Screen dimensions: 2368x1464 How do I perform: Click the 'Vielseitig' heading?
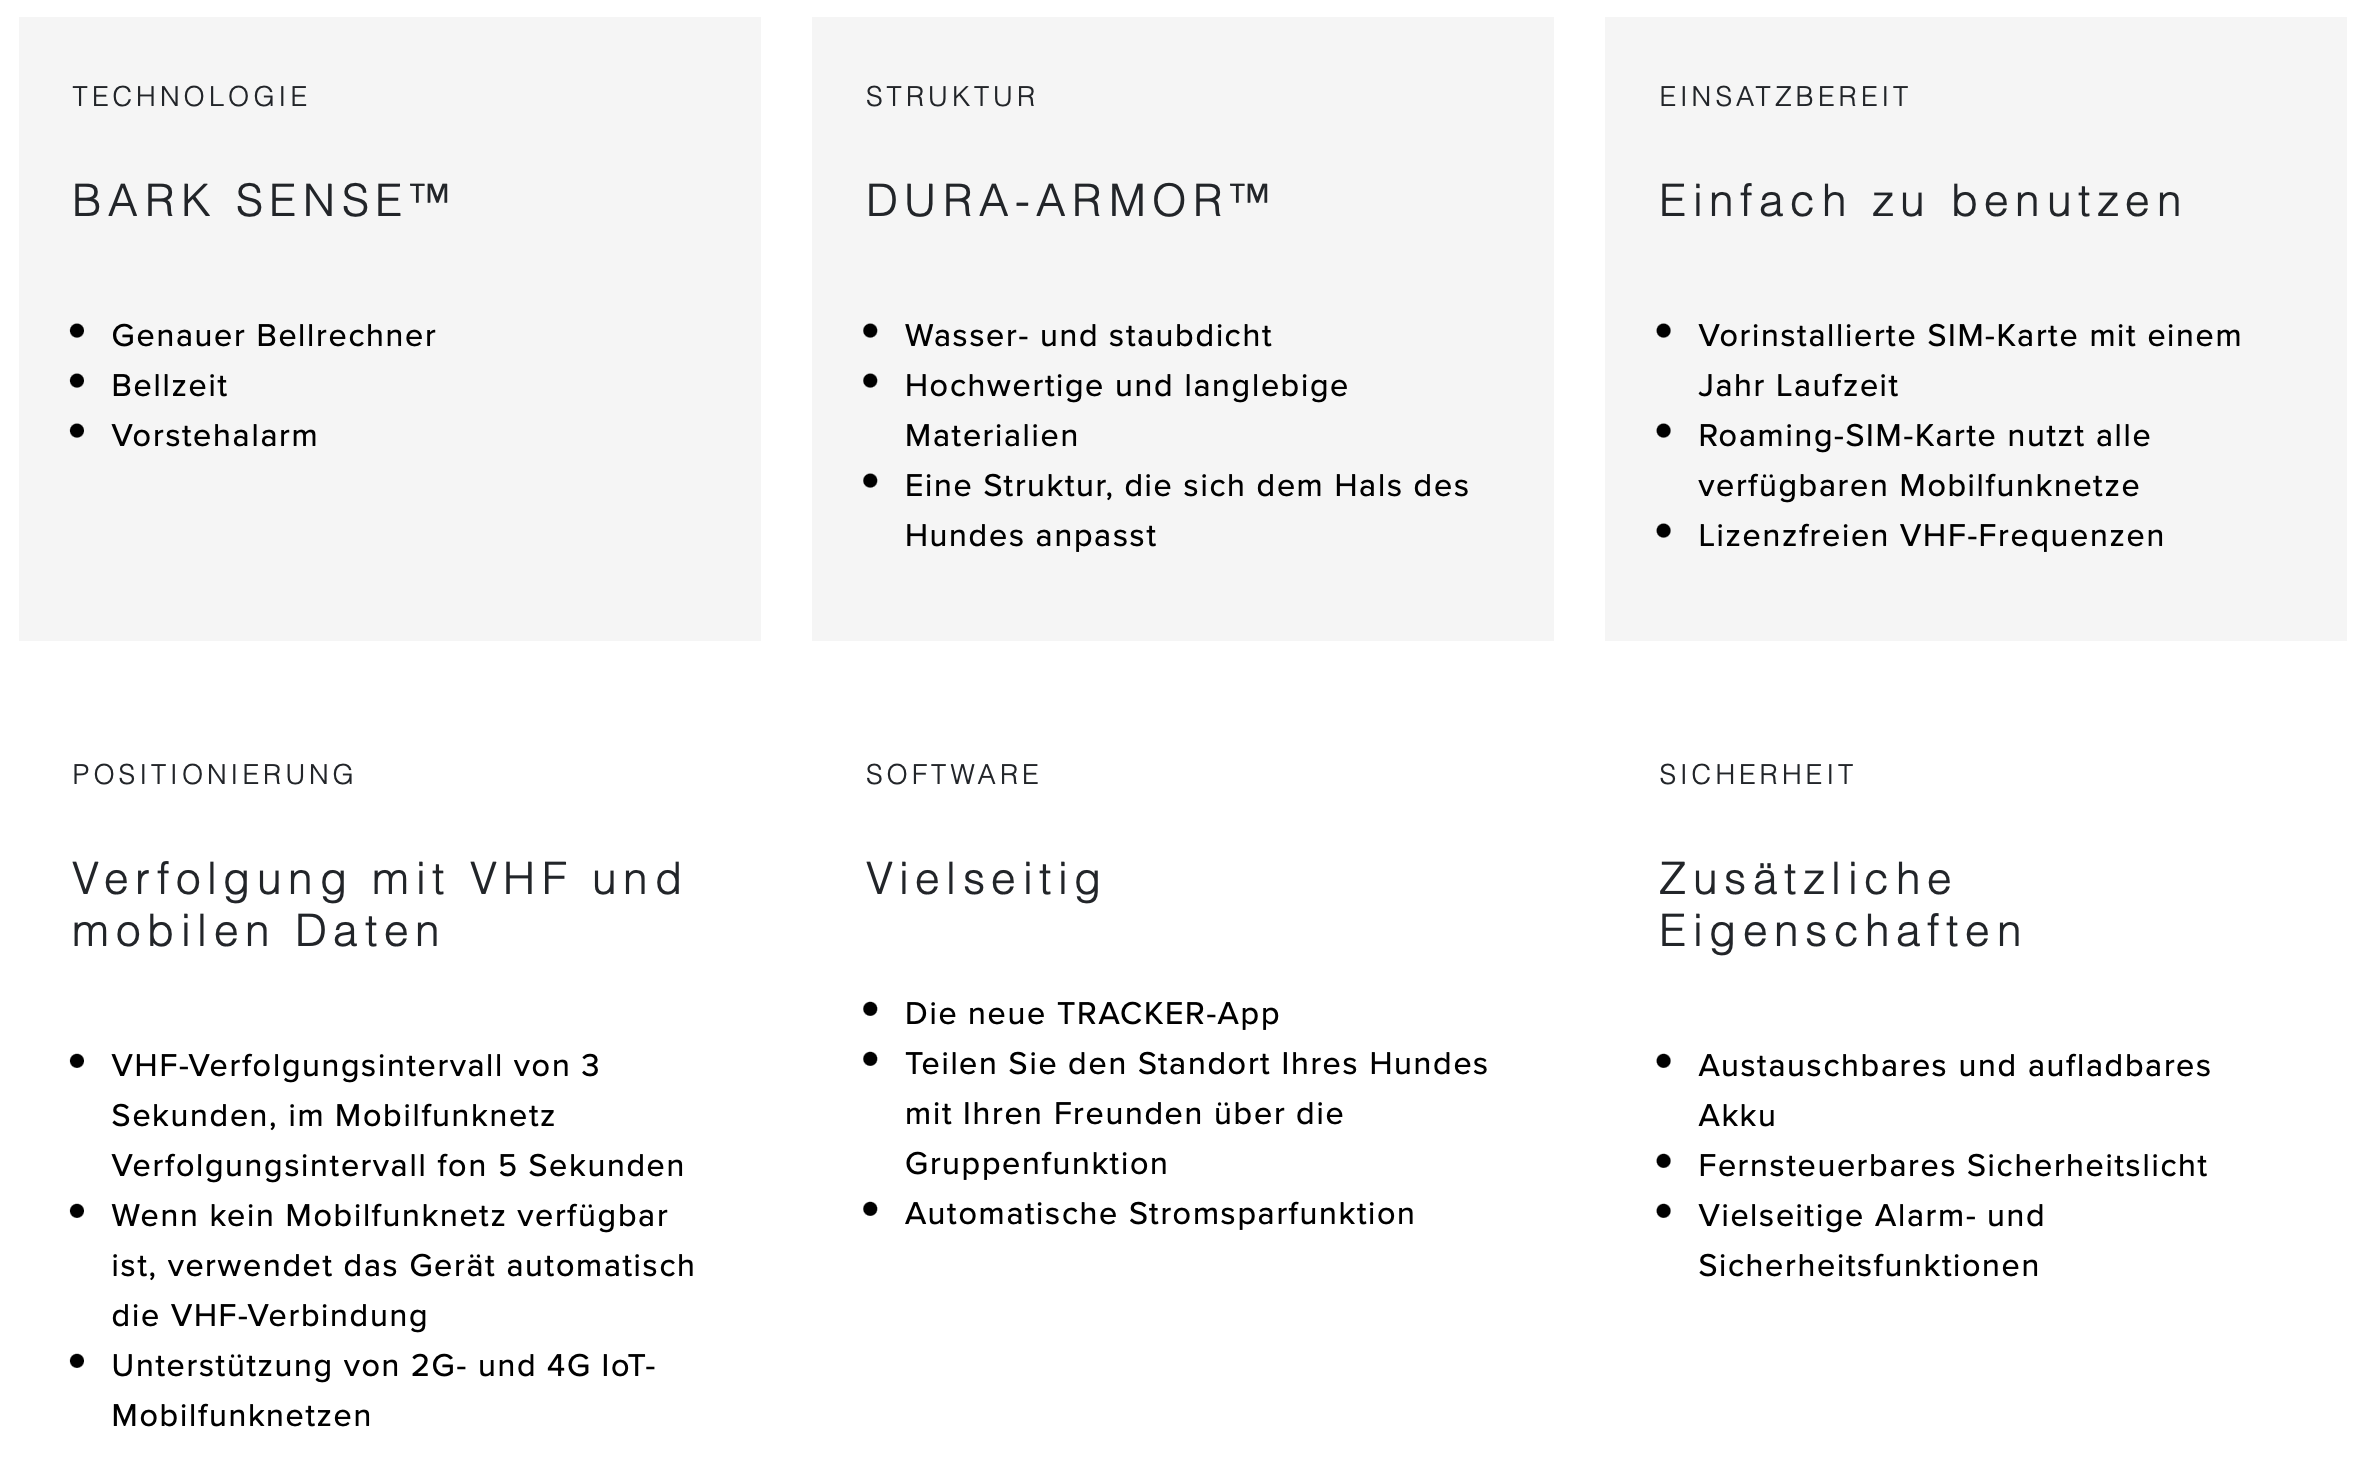point(985,879)
